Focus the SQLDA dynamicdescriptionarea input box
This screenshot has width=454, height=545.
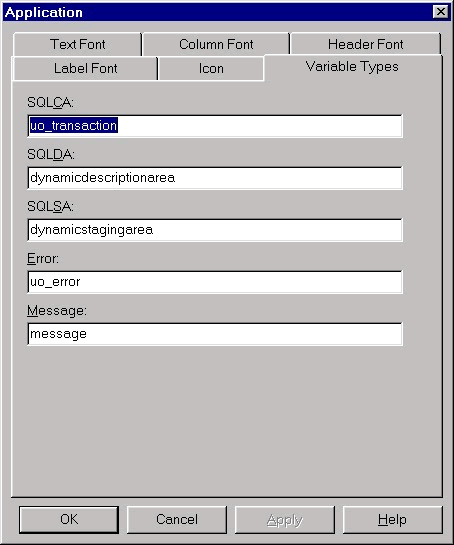[215, 178]
